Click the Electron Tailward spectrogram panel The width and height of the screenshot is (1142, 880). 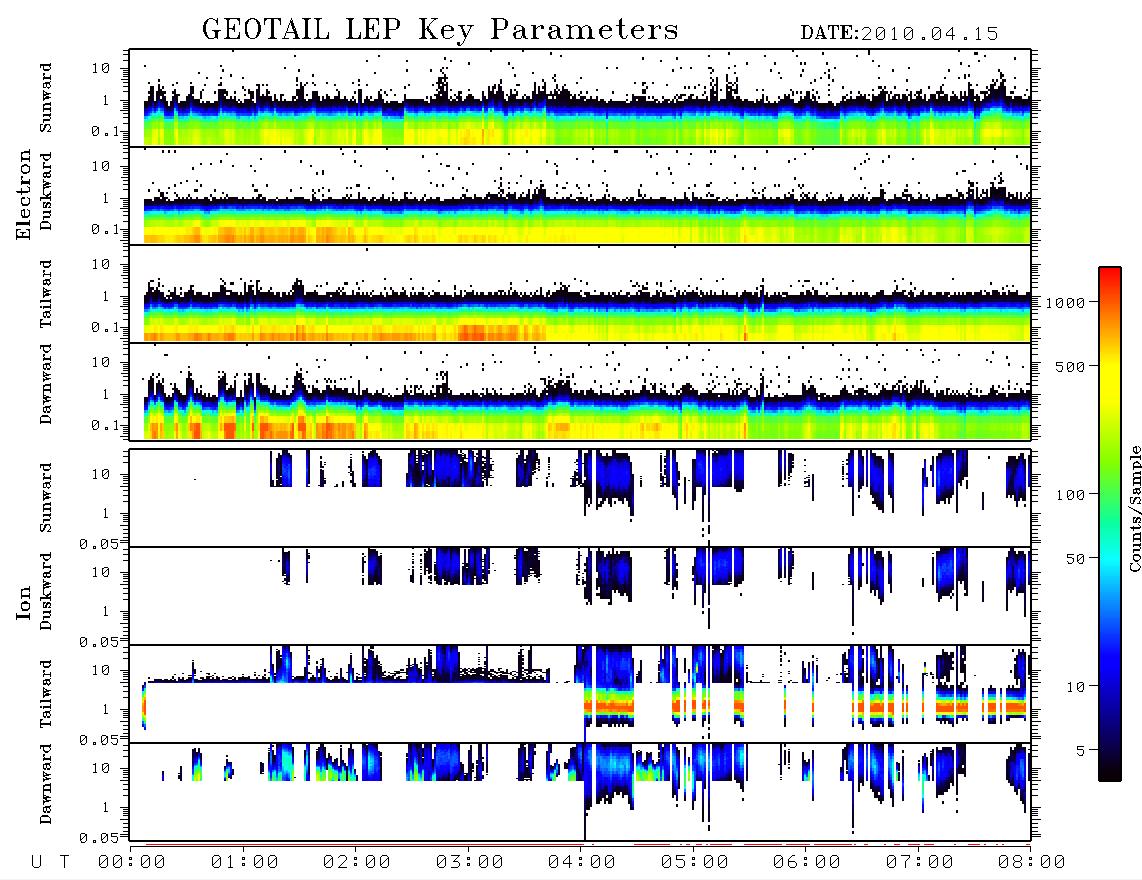[x=580, y=294]
